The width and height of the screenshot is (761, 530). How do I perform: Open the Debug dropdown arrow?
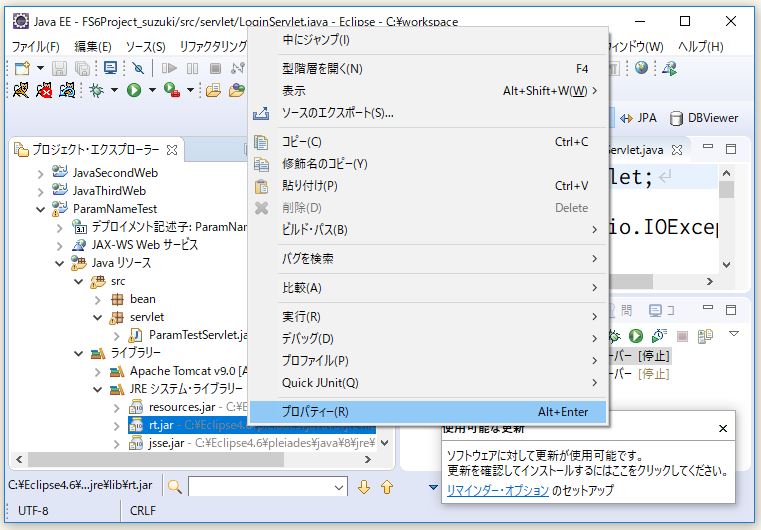(x=114, y=90)
